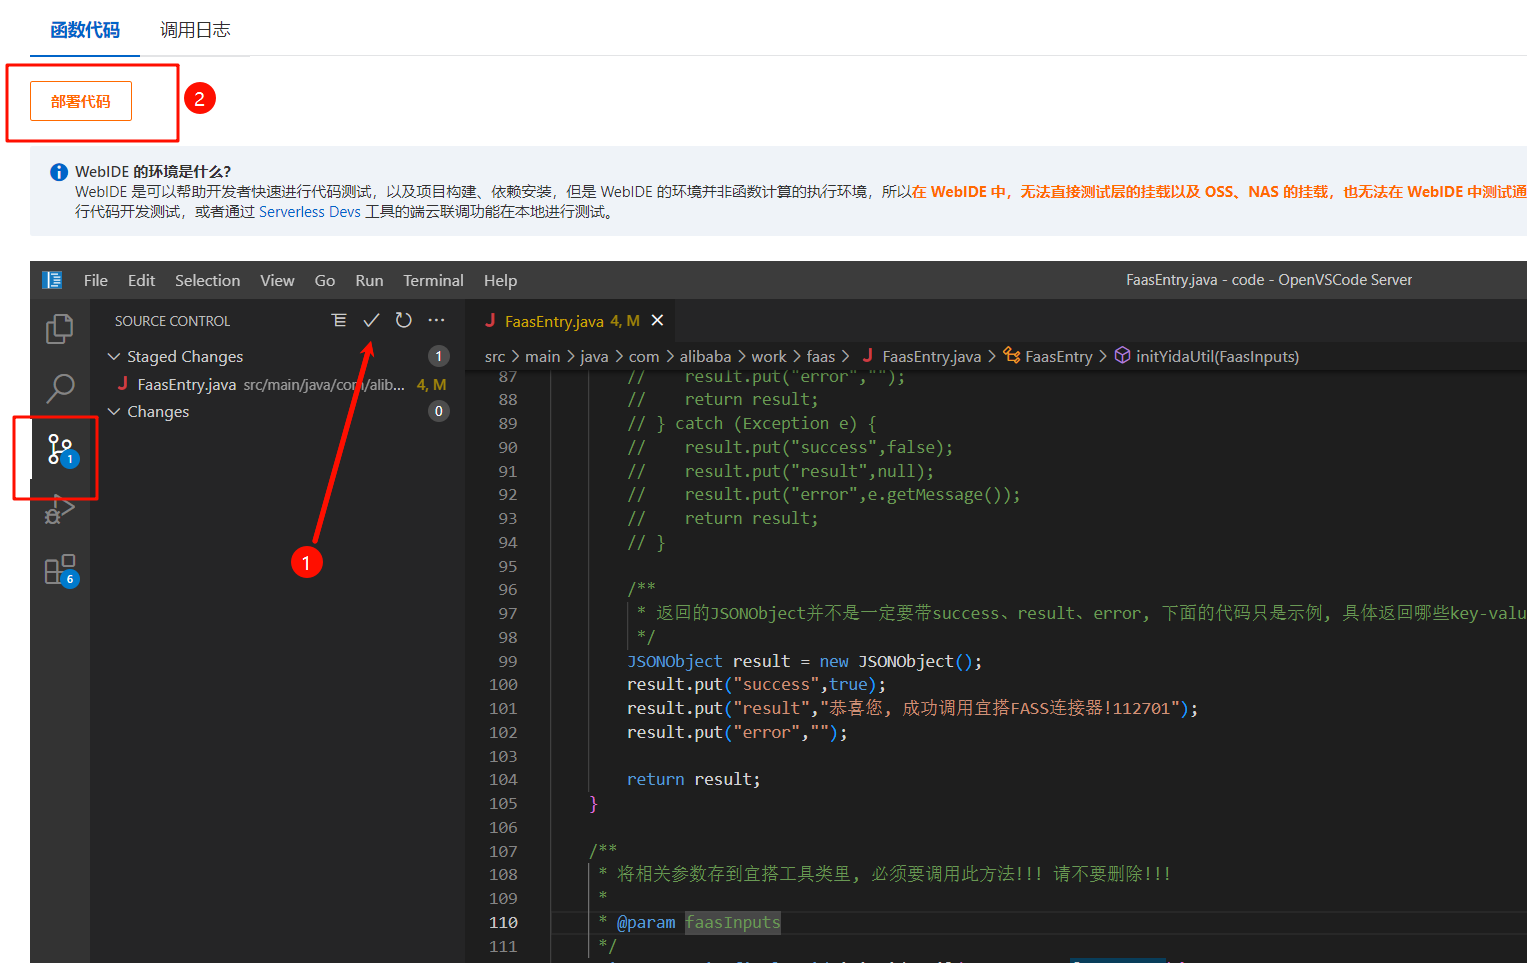The image size is (1527, 963).
Task: Click the main breadcrumb segment
Action: (x=542, y=356)
